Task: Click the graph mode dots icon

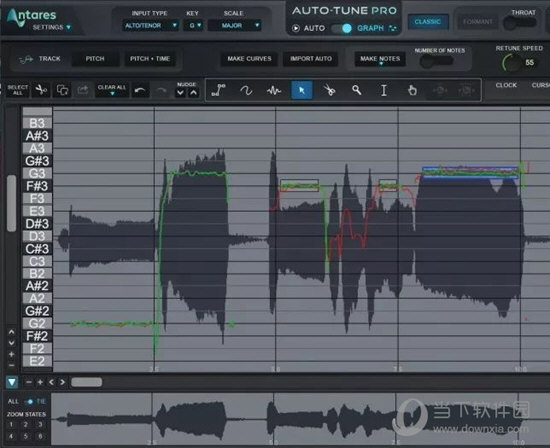Action: (393, 28)
